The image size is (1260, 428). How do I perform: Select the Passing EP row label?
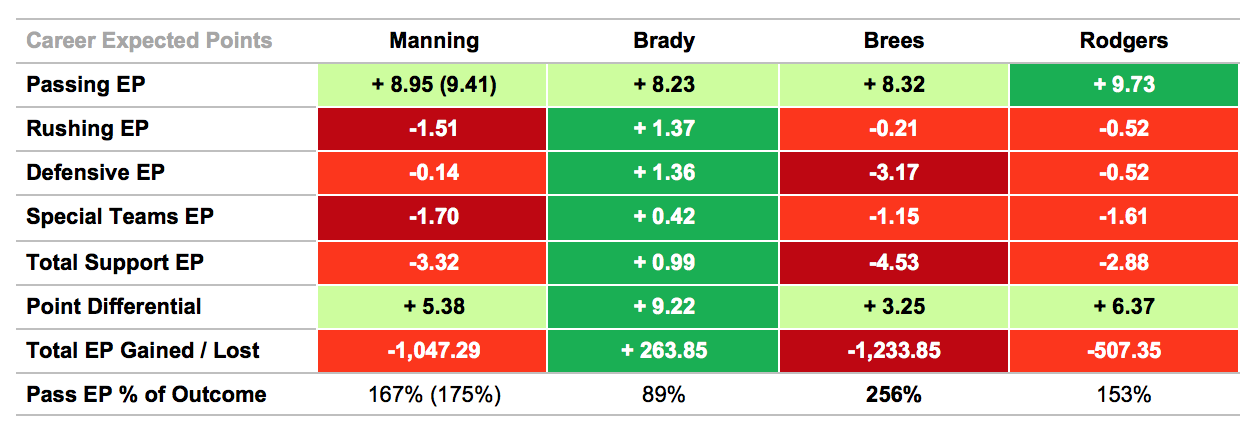click(86, 85)
